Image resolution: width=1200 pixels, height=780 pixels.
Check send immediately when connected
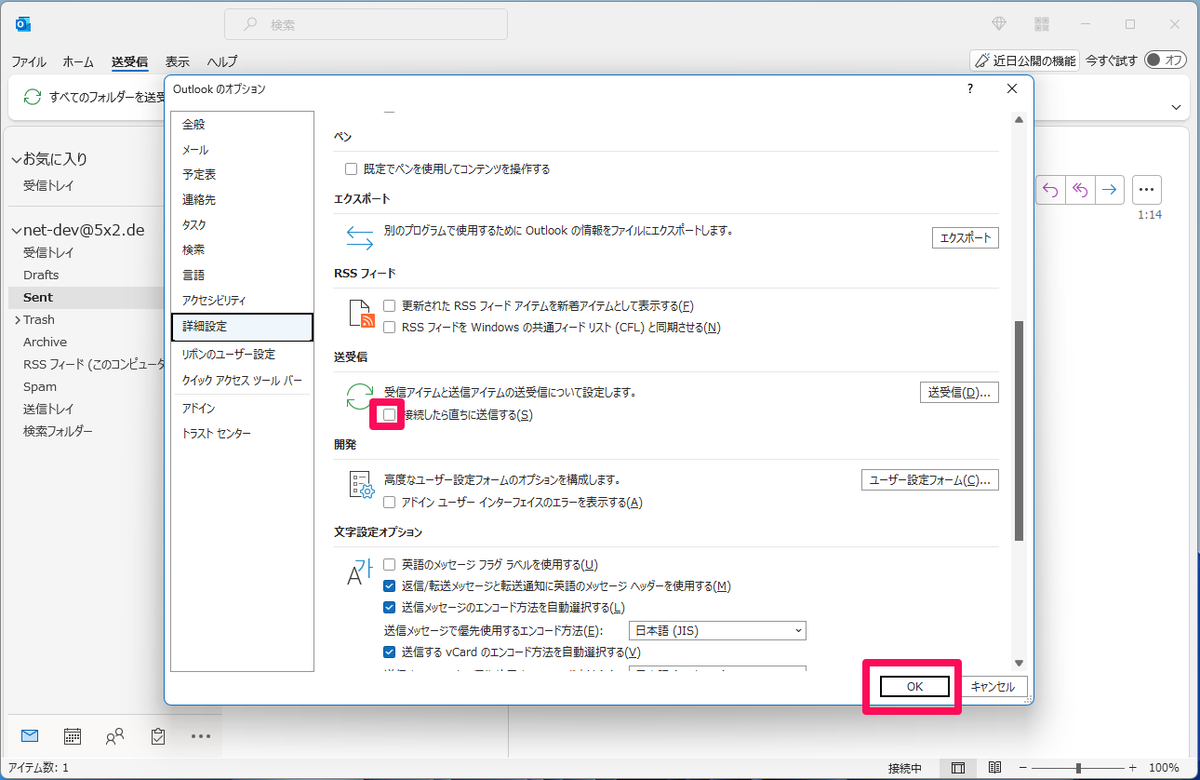coord(389,414)
